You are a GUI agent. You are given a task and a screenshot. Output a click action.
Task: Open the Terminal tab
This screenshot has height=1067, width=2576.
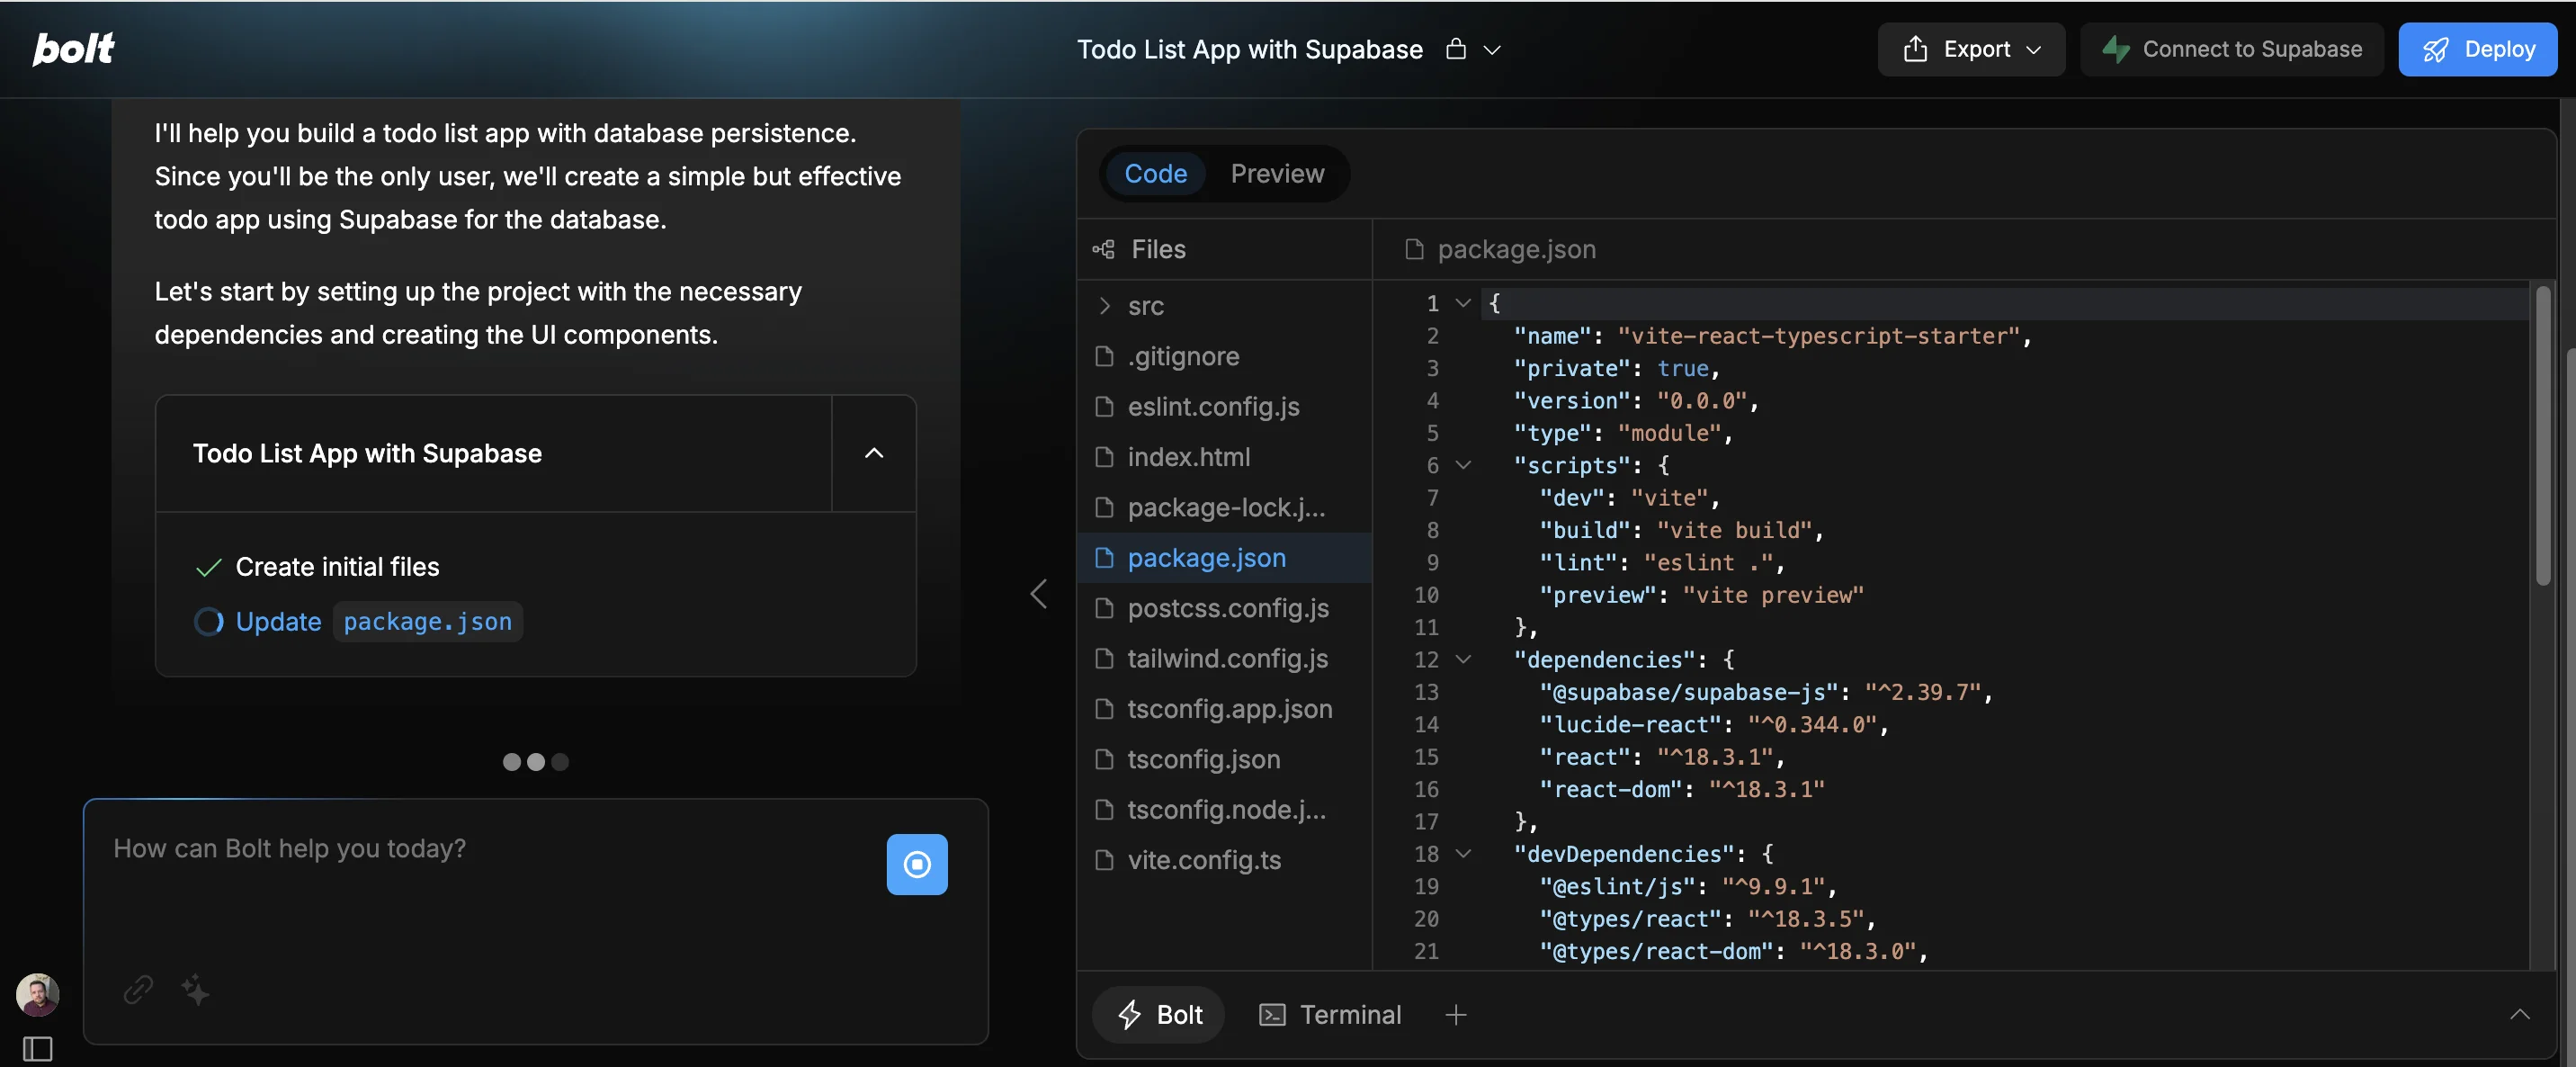click(1329, 1015)
